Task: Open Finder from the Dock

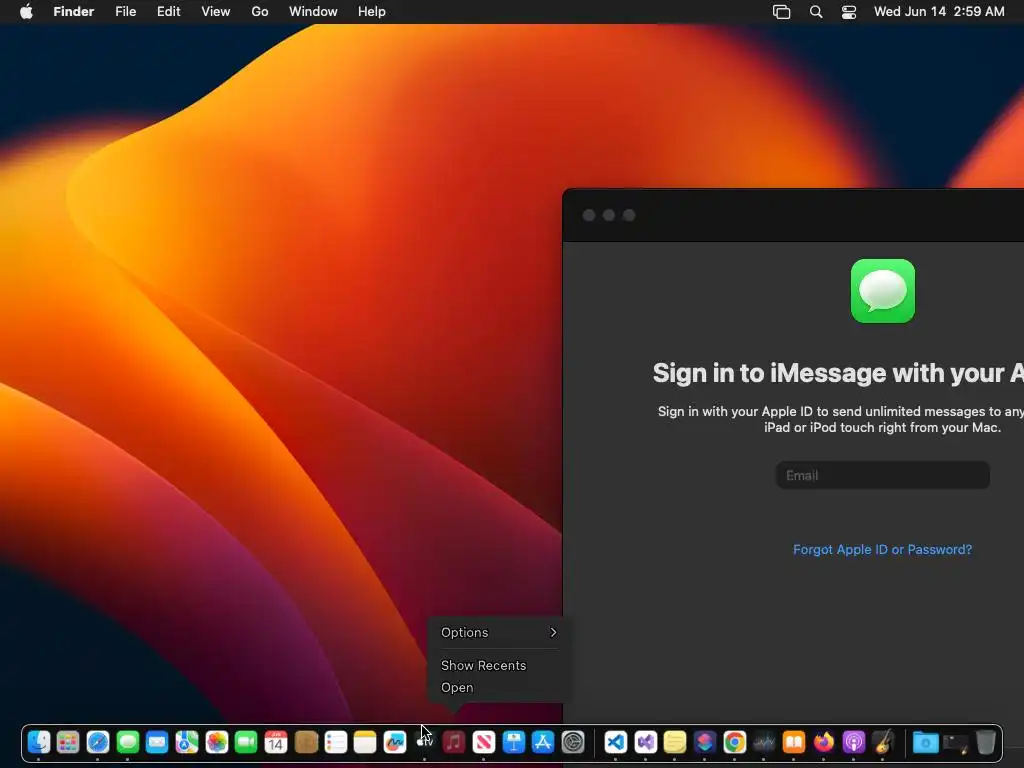Action: click(39, 743)
